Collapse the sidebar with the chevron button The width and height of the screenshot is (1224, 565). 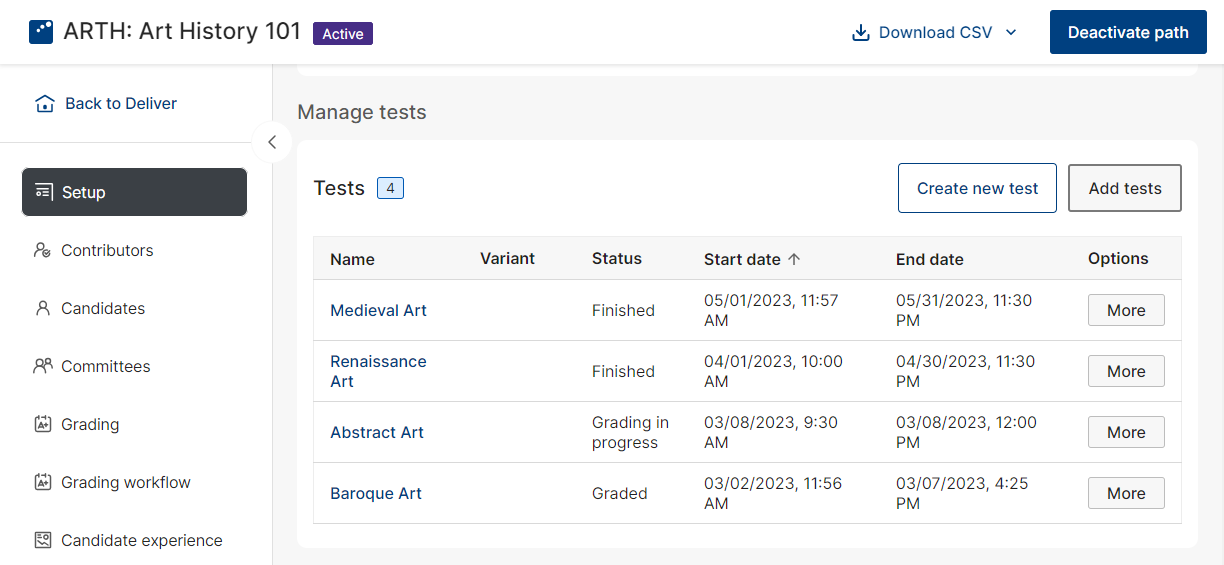tap(272, 142)
